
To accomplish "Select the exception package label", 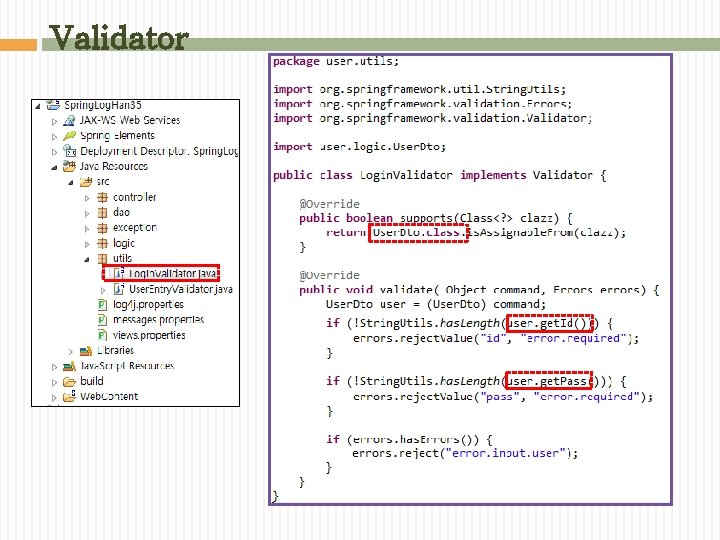I will coord(135,228).
